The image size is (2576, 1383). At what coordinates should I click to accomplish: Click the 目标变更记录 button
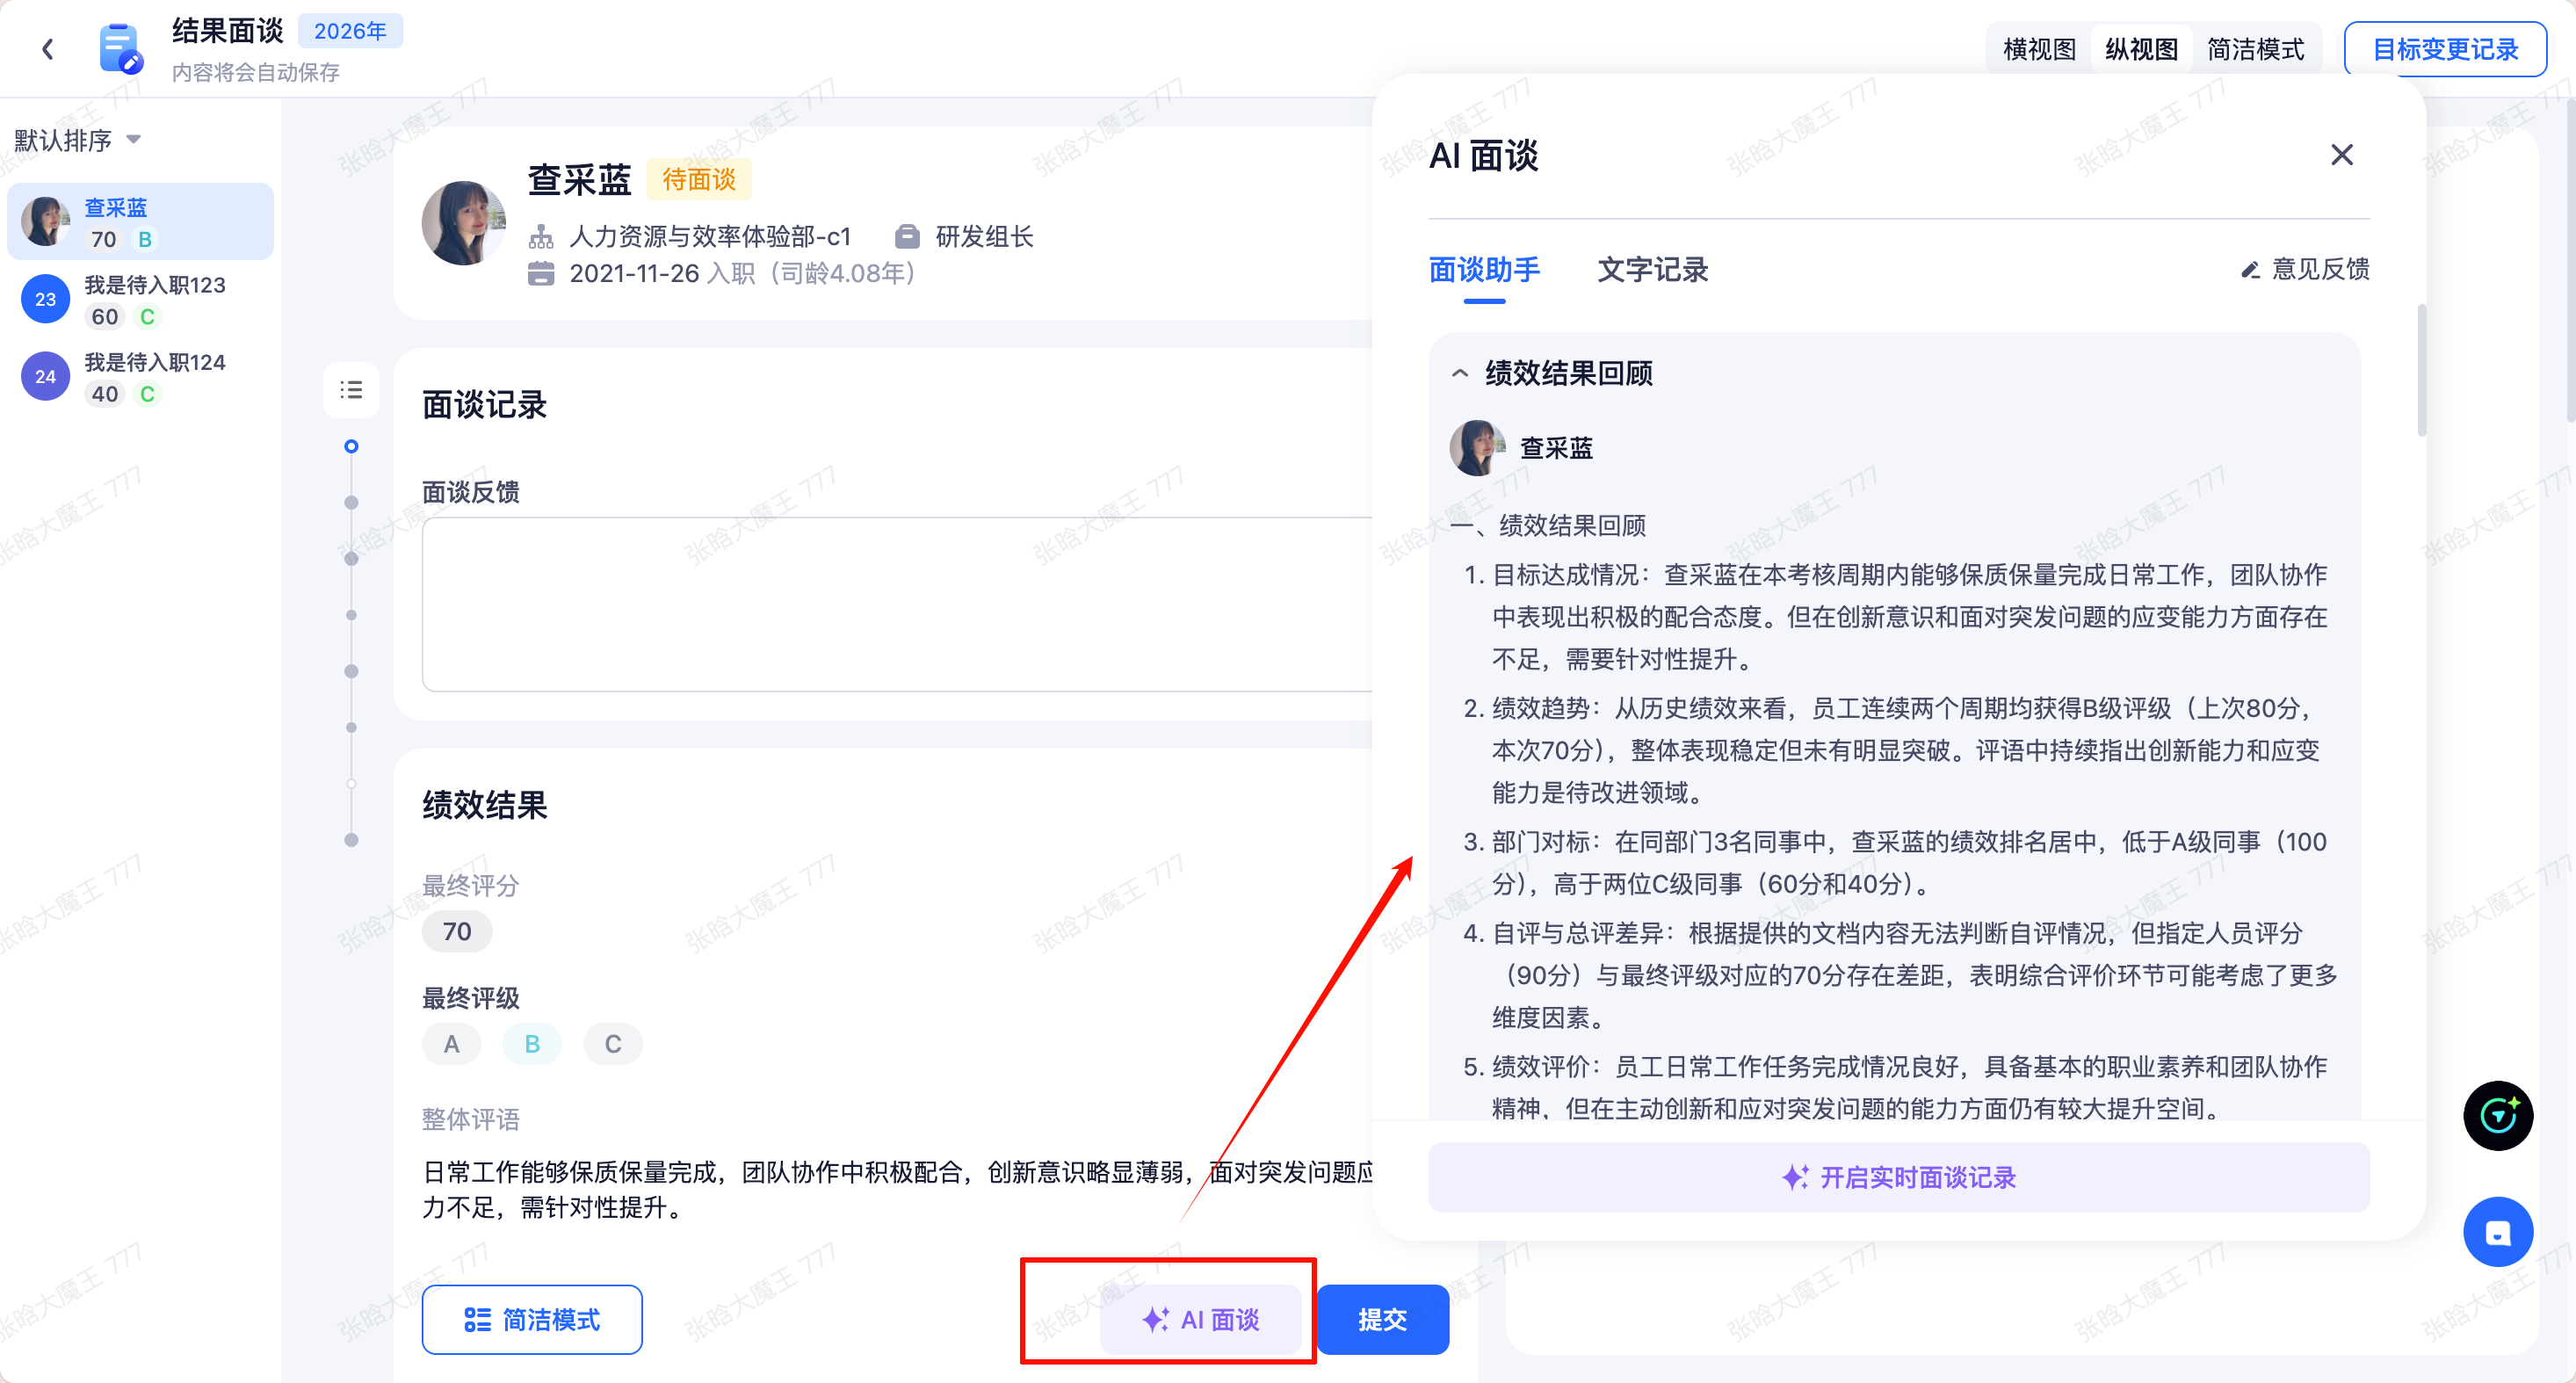point(2444,49)
